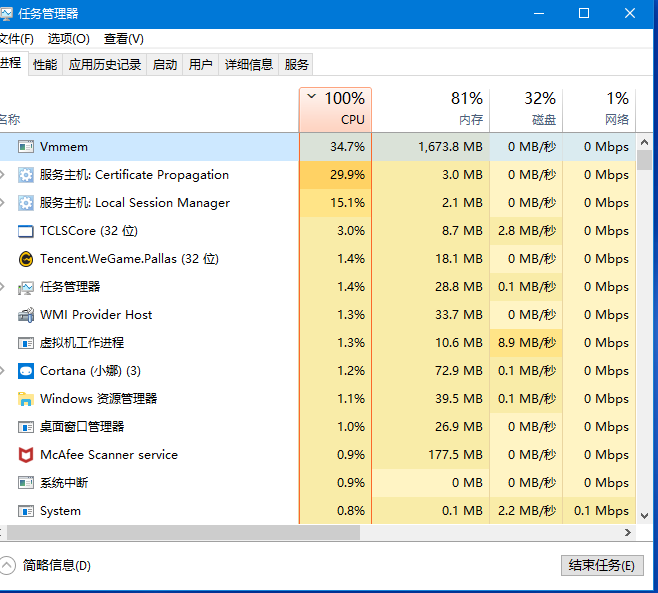Sort by the 网络 column header
The width and height of the screenshot is (658, 593).
[599, 110]
